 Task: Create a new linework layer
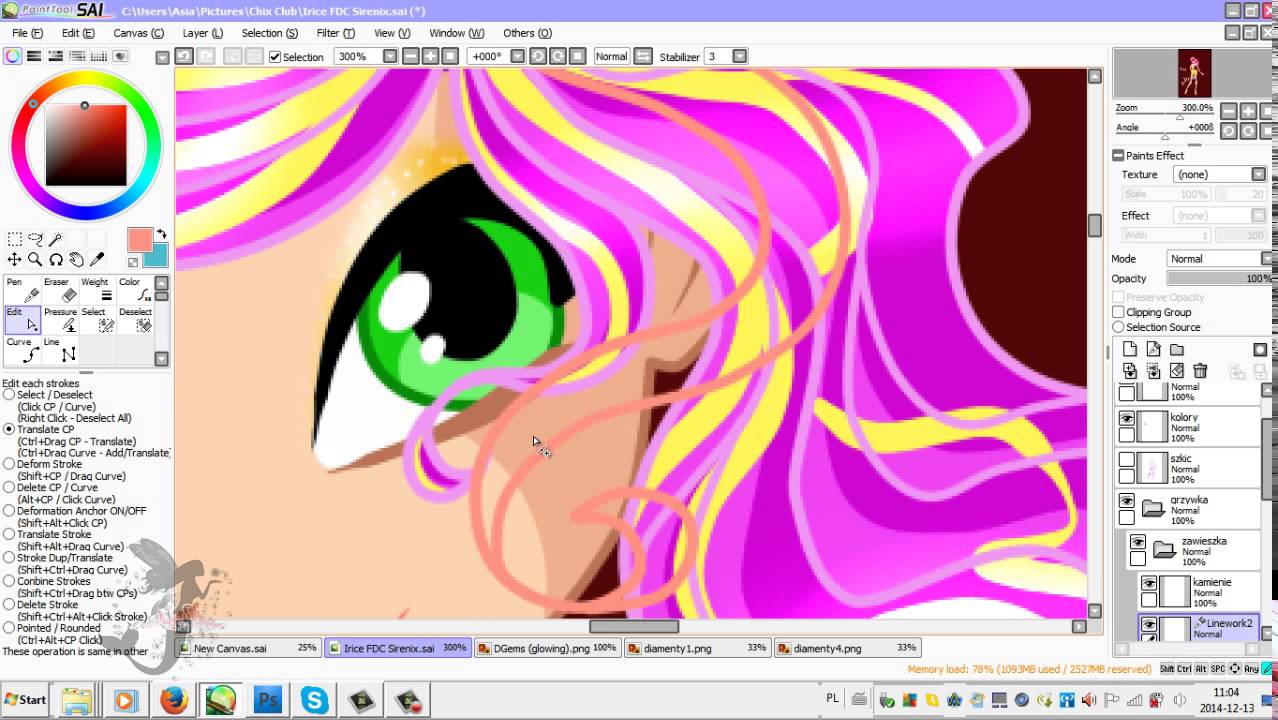click(1153, 349)
